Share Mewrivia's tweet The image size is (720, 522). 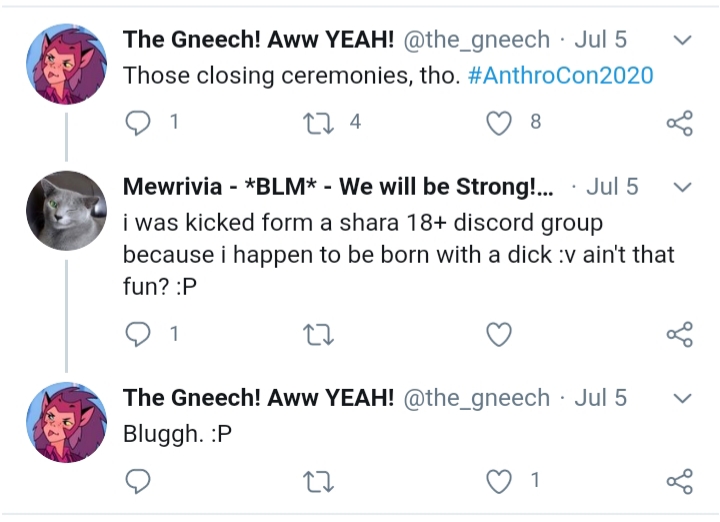coord(680,334)
